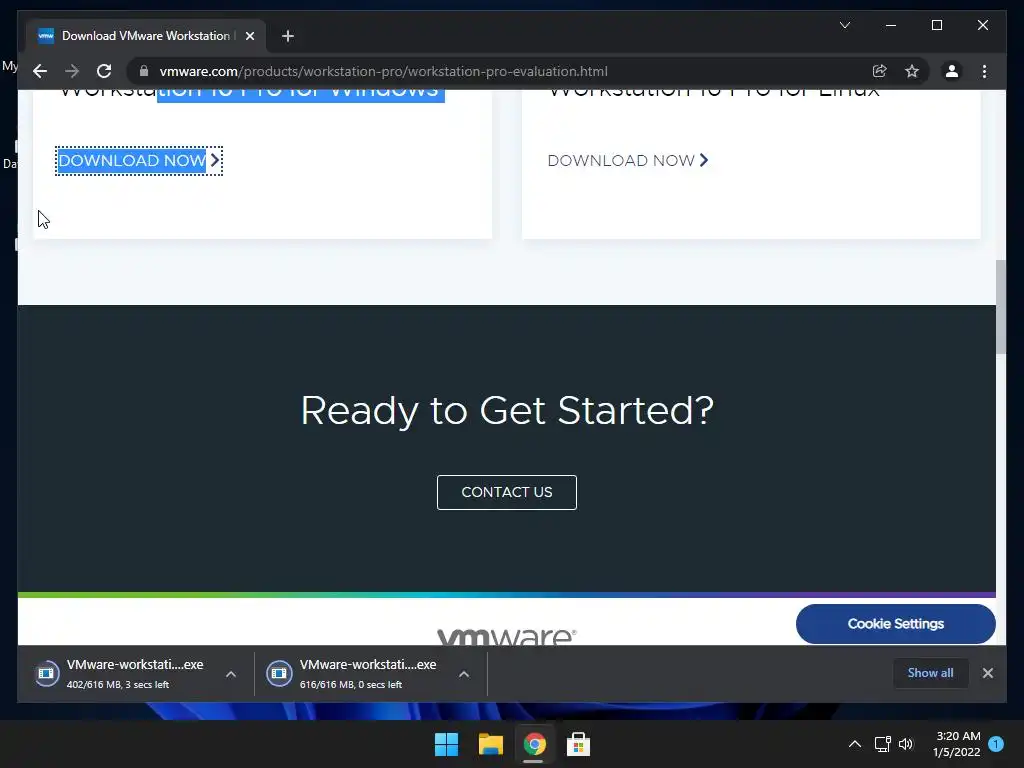View site lock information icon
Viewport: 1024px width, 768px height.
[144, 71]
